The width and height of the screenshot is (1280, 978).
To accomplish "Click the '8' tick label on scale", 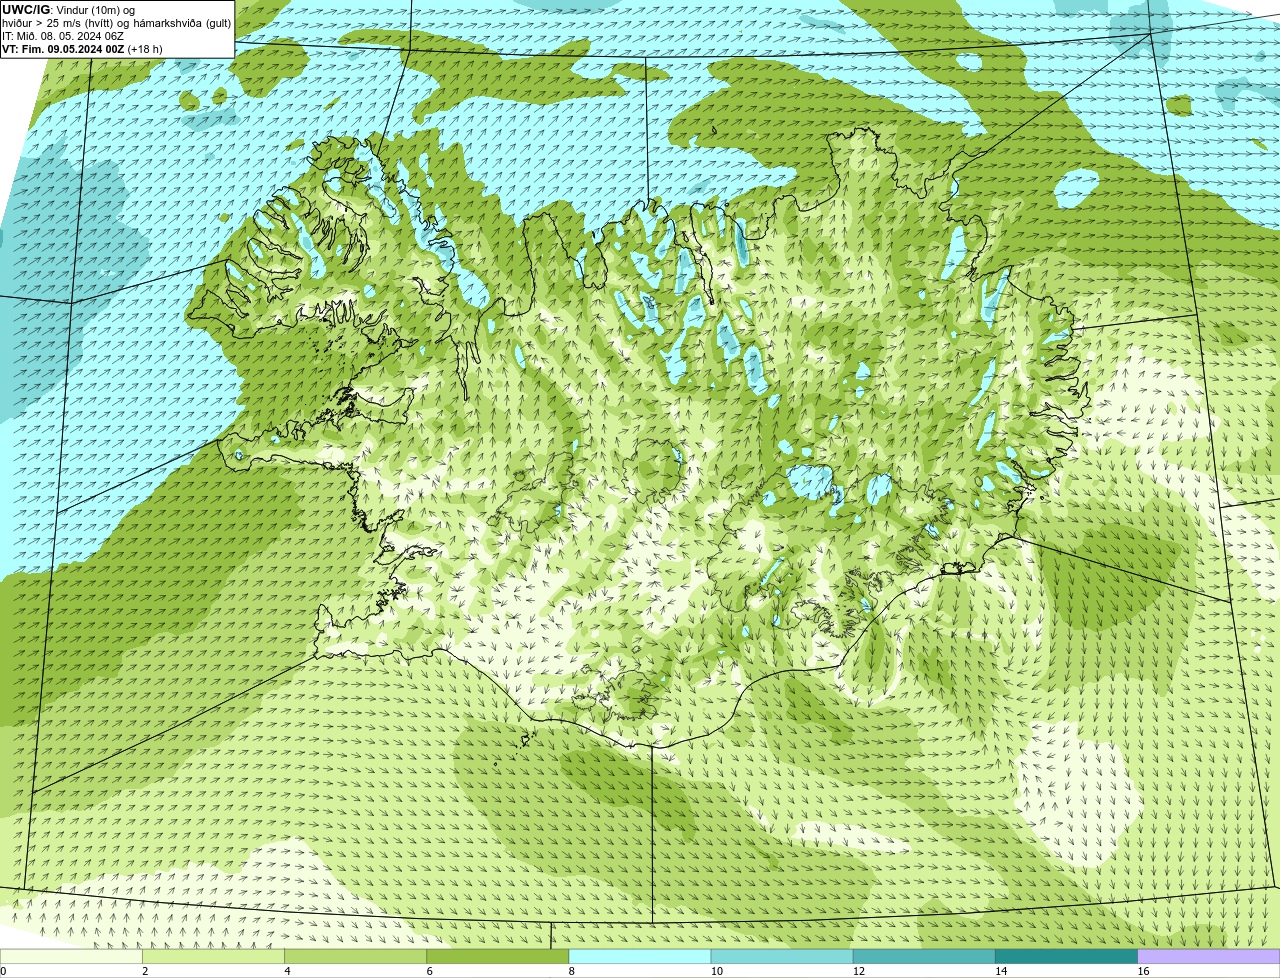I will tap(571, 971).
